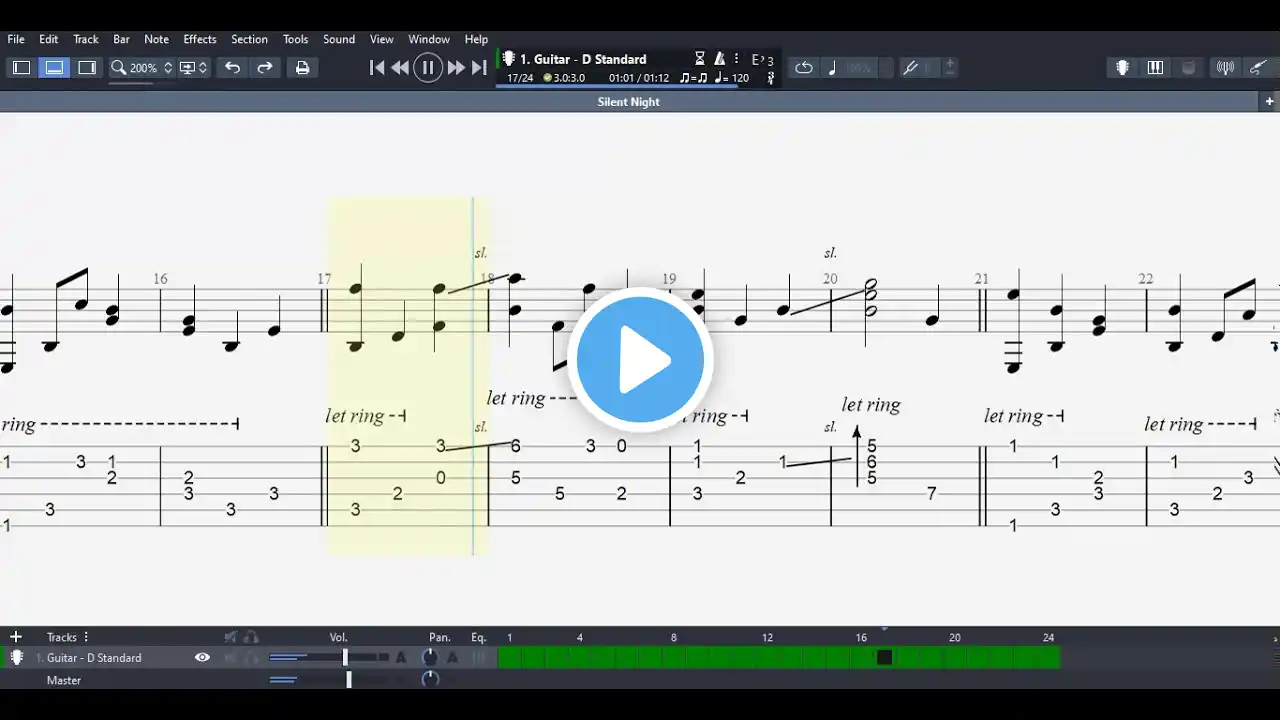Open the File menu
Image resolution: width=1280 pixels, height=720 pixels.
point(16,39)
